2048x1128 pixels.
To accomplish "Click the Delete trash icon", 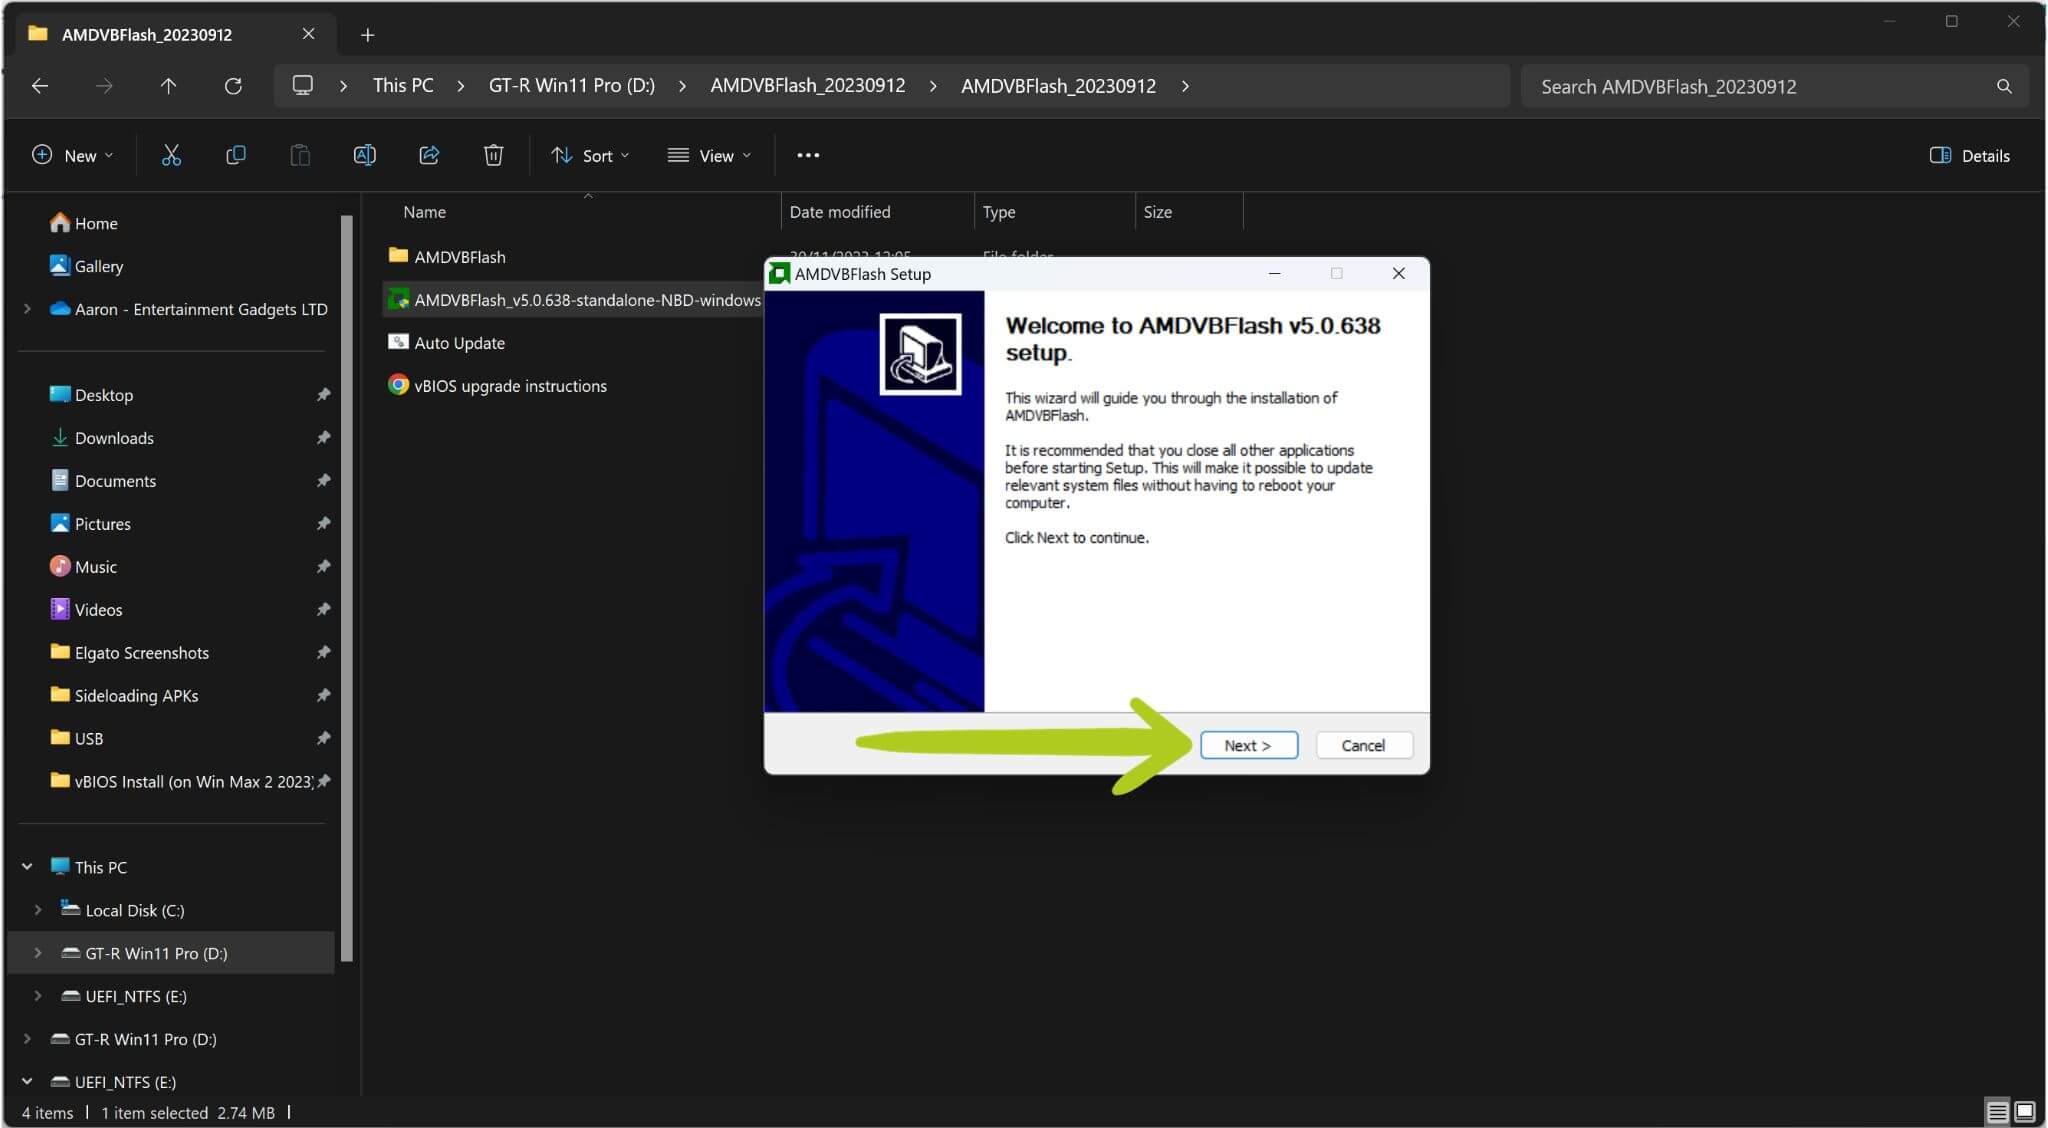I will (x=493, y=155).
